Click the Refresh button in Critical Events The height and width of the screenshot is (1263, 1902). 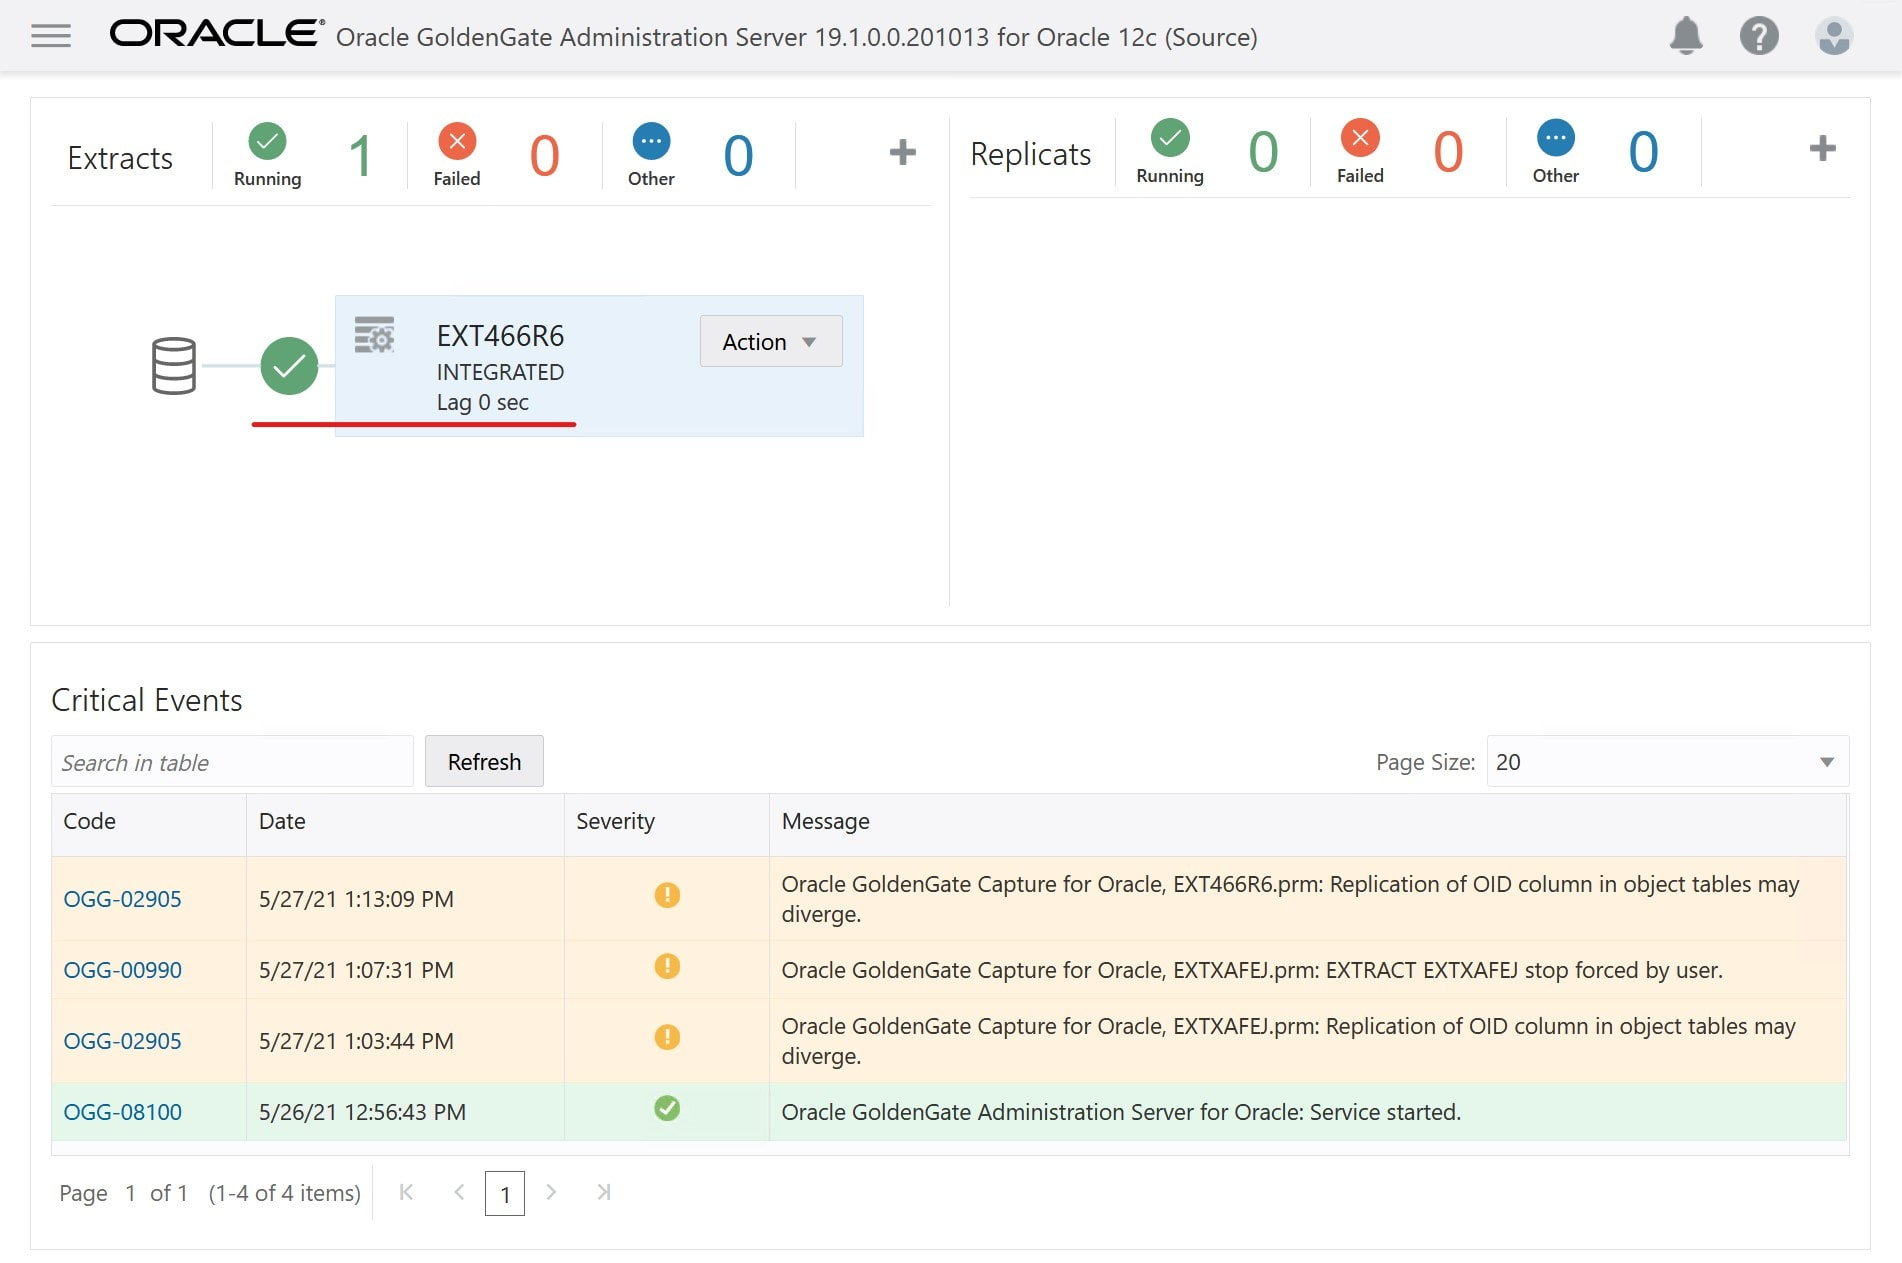pyautogui.click(x=484, y=762)
